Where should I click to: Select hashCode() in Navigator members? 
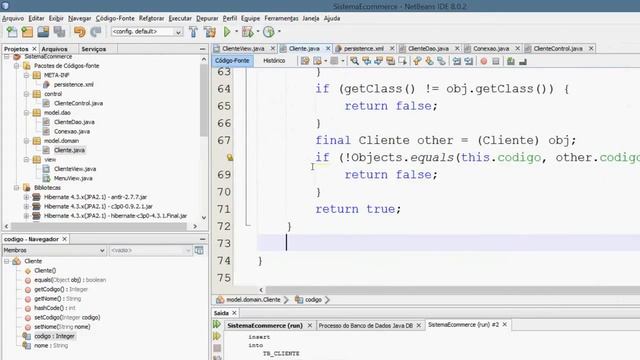pyautogui.click(x=55, y=308)
